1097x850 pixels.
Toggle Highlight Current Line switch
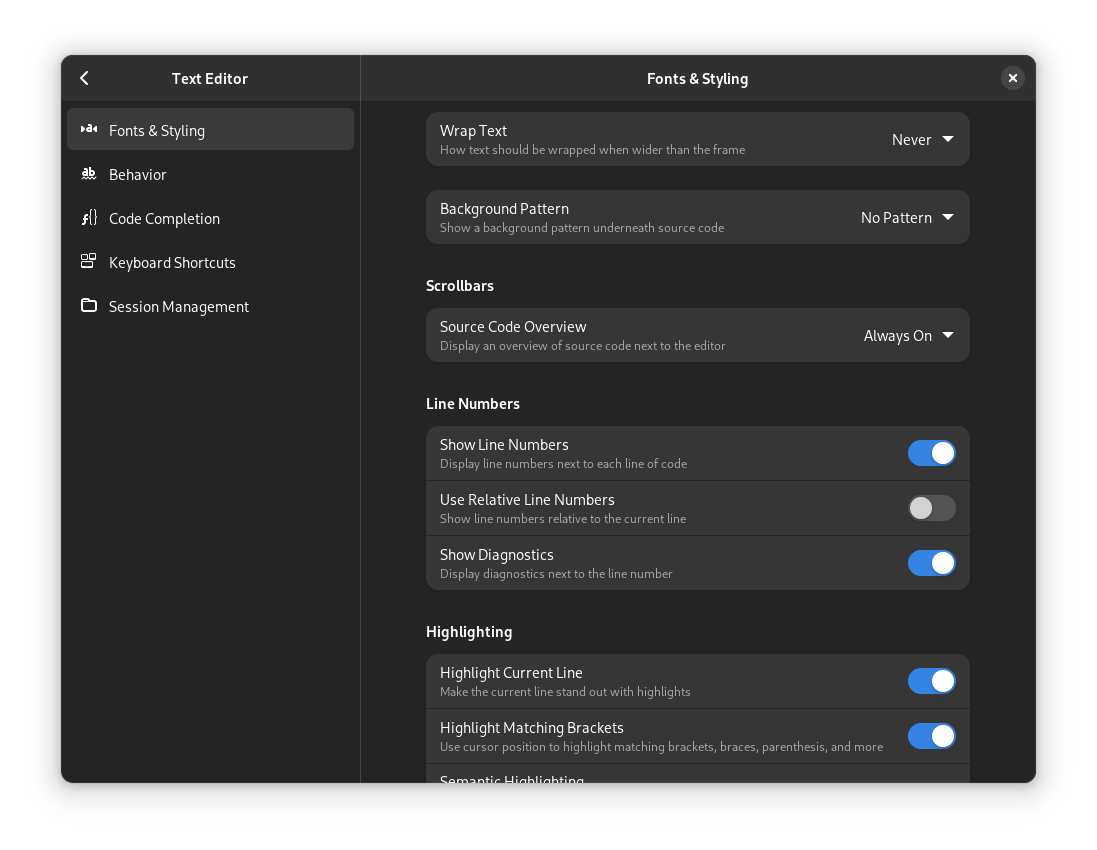pyautogui.click(x=931, y=681)
